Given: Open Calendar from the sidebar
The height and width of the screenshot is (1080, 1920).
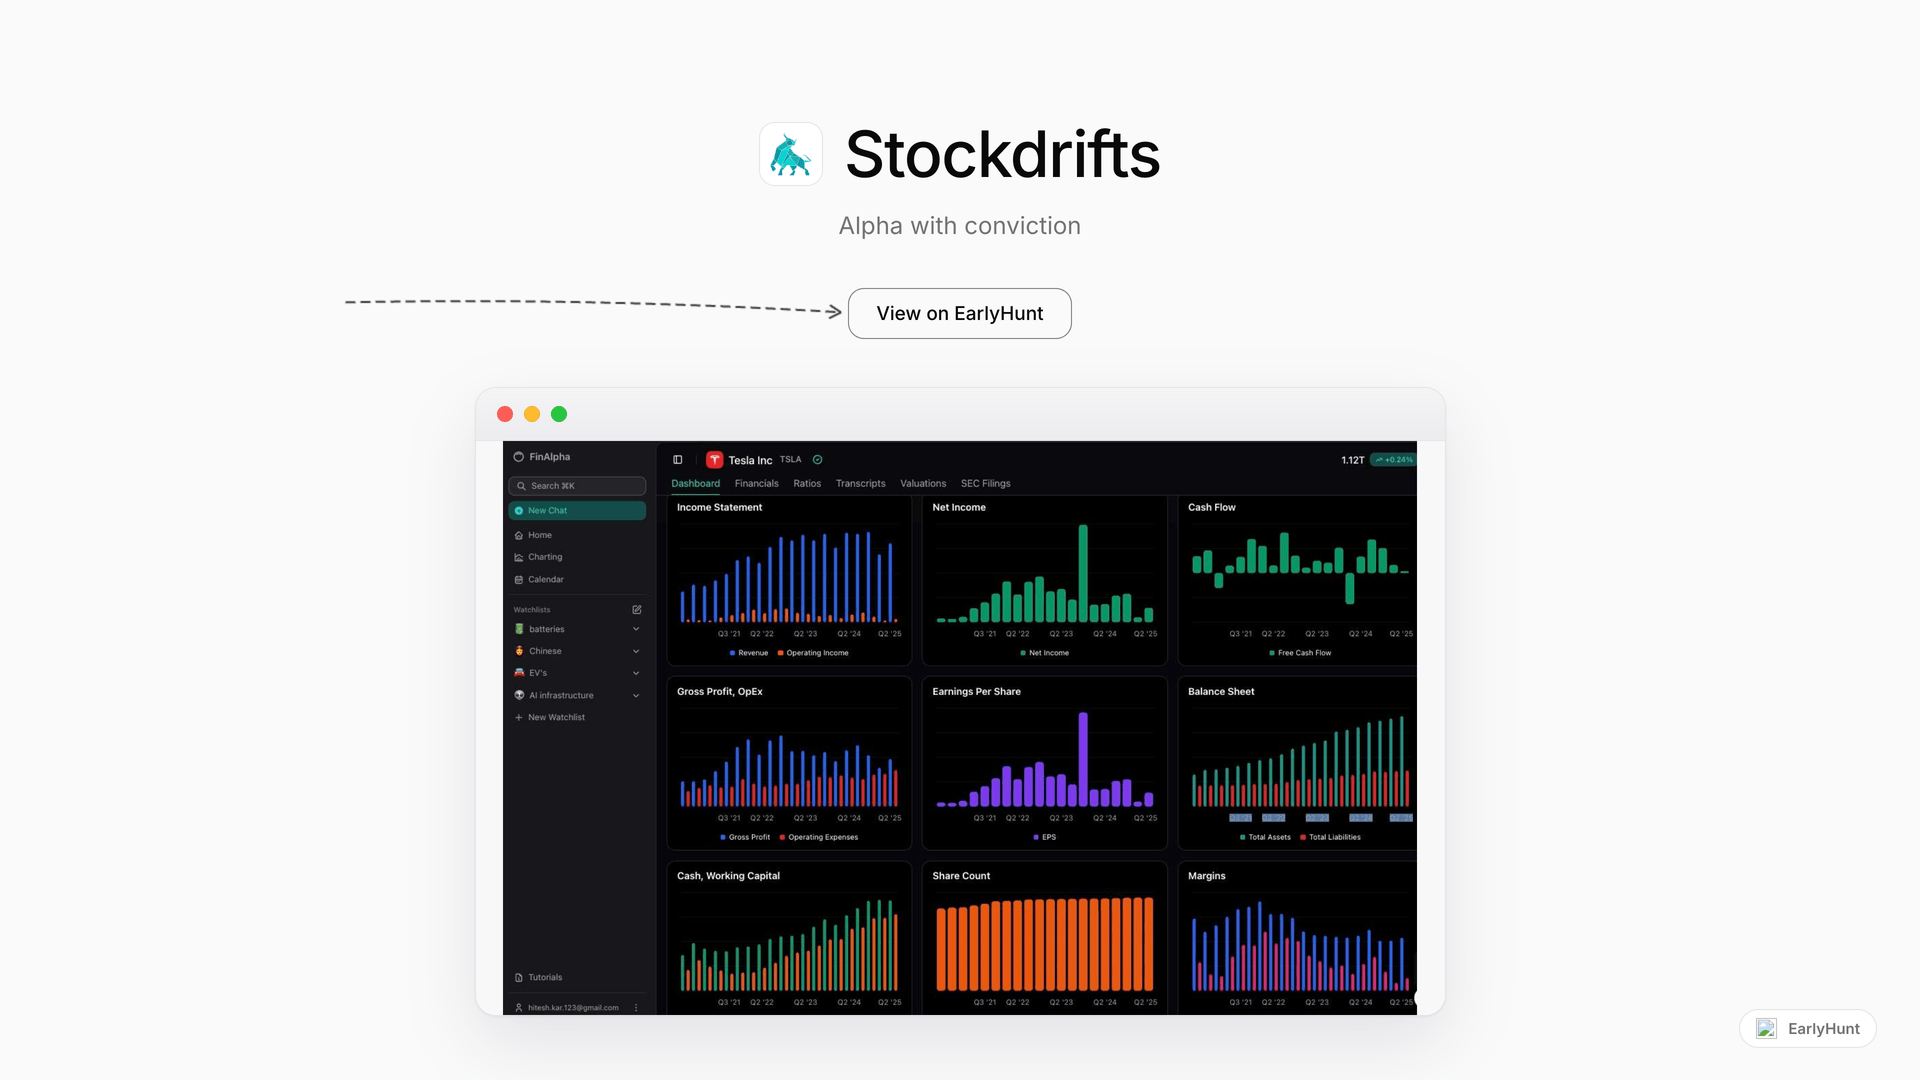Looking at the screenshot, I should point(546,580).
